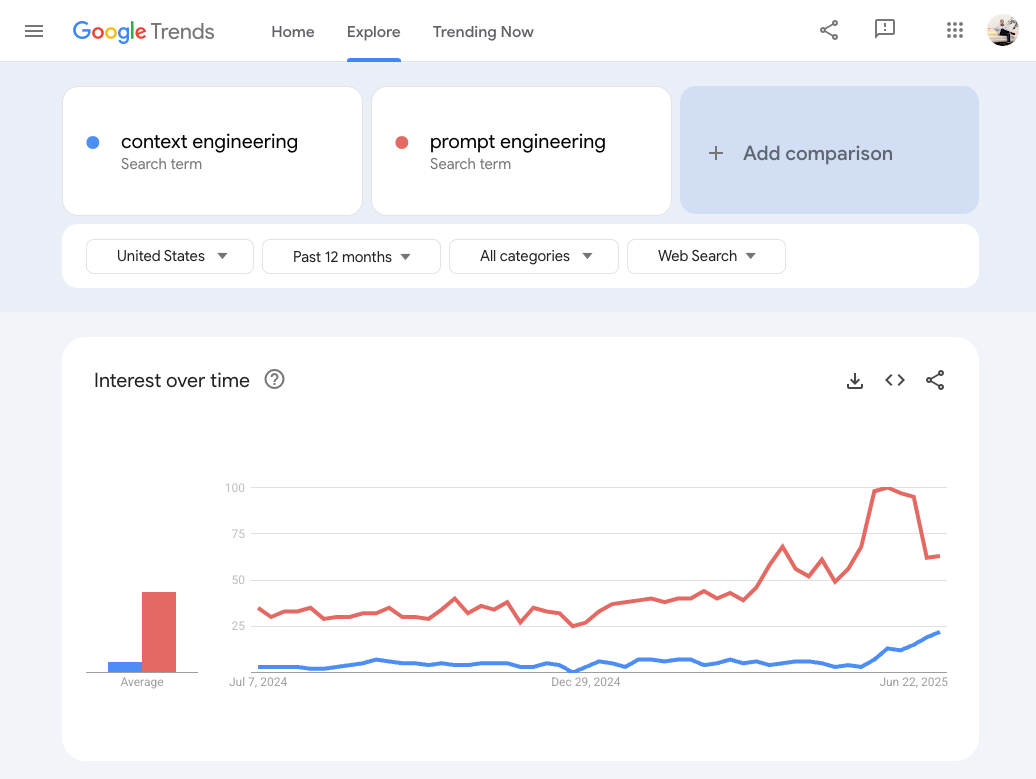Switch to the Trending Now tab
1036x779 pixels.
point(483,32)
